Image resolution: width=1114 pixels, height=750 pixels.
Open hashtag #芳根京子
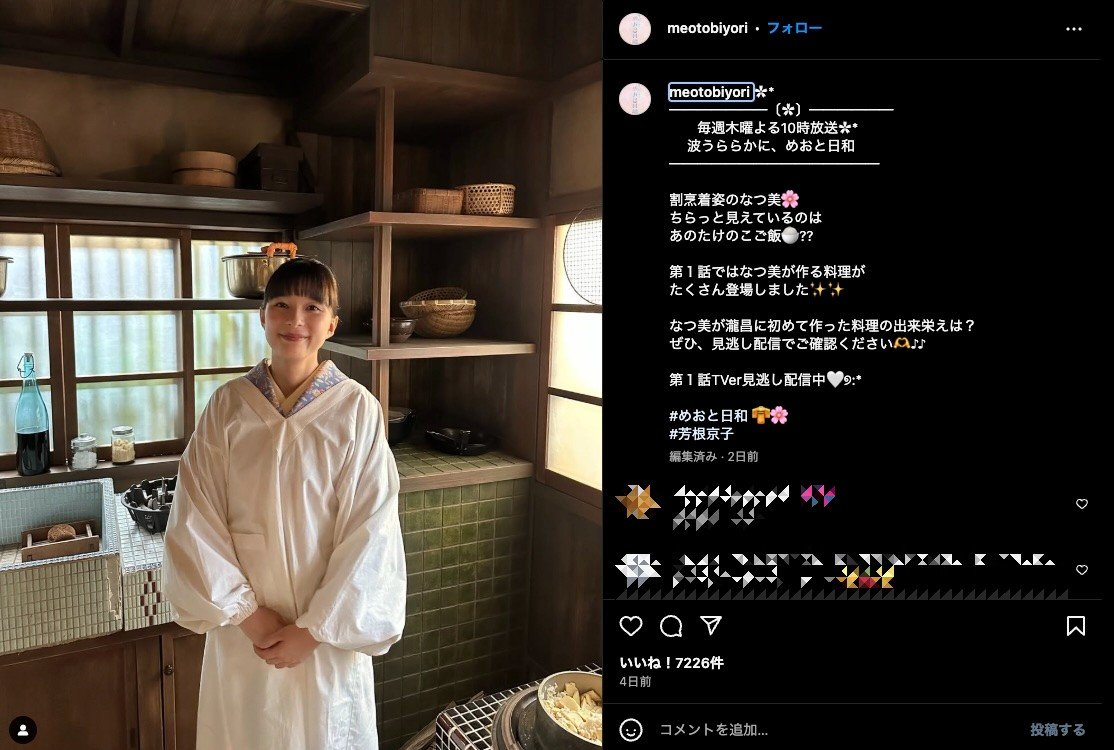(701, 433)
